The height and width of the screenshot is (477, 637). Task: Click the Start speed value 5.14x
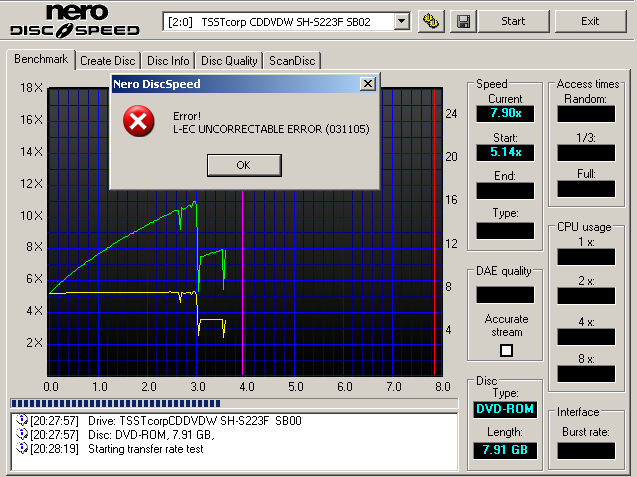tap(505, 152)
